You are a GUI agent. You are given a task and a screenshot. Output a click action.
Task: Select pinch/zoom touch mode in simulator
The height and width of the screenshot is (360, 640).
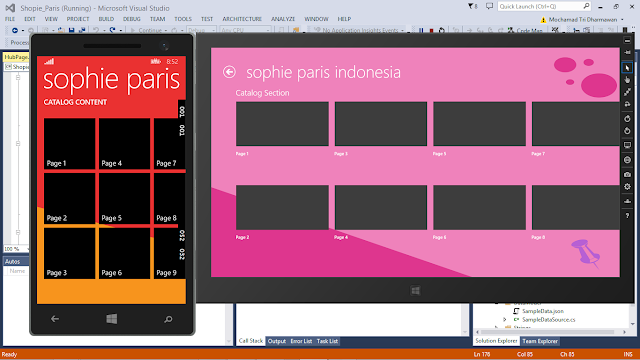click(627, 92)
